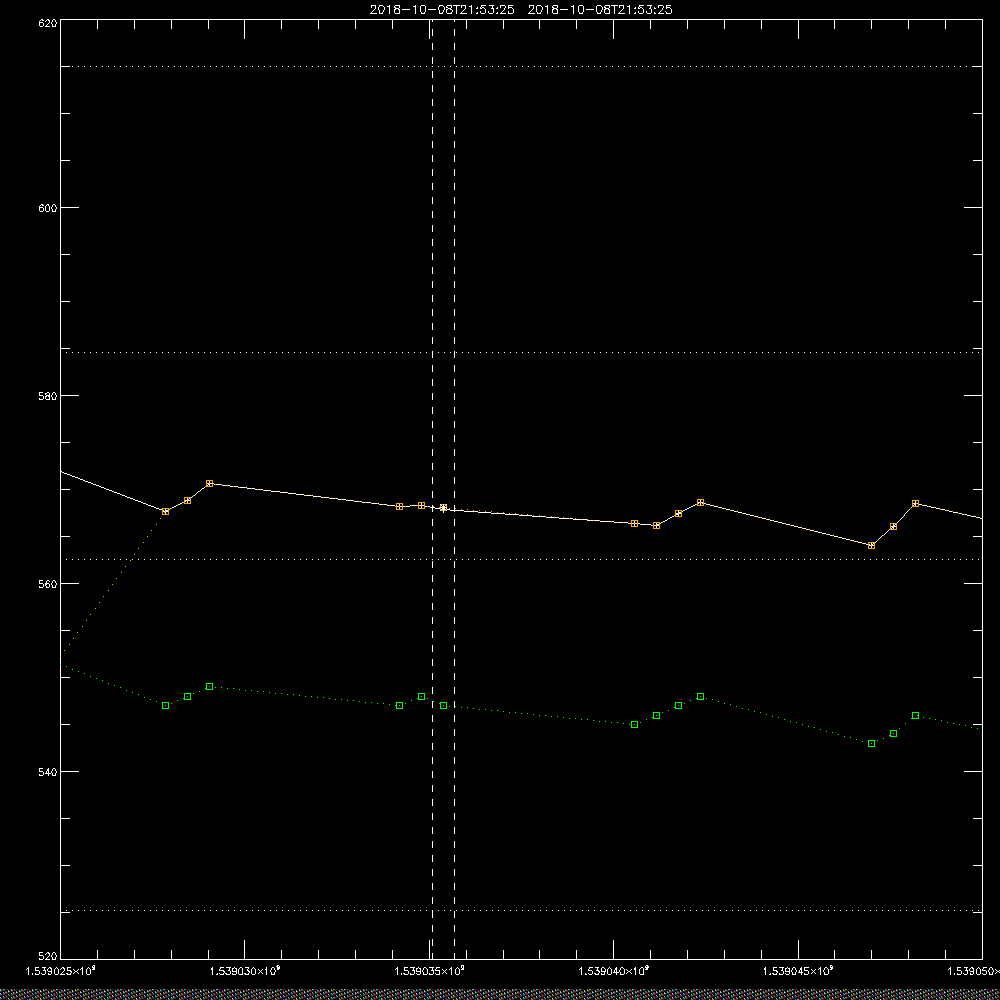Click the 1.539045×10⁹ x-axis label
This screenshot has width=1000, height=1000.
point(798,971)
